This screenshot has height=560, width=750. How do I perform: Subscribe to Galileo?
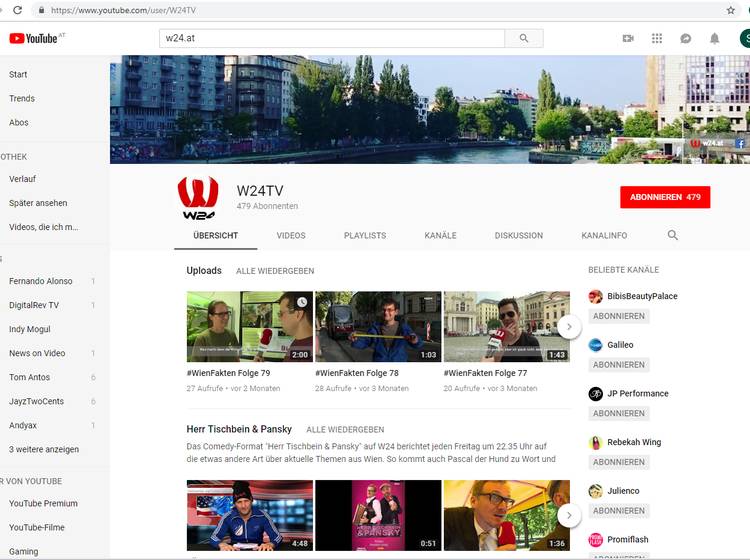click(619, 365)
